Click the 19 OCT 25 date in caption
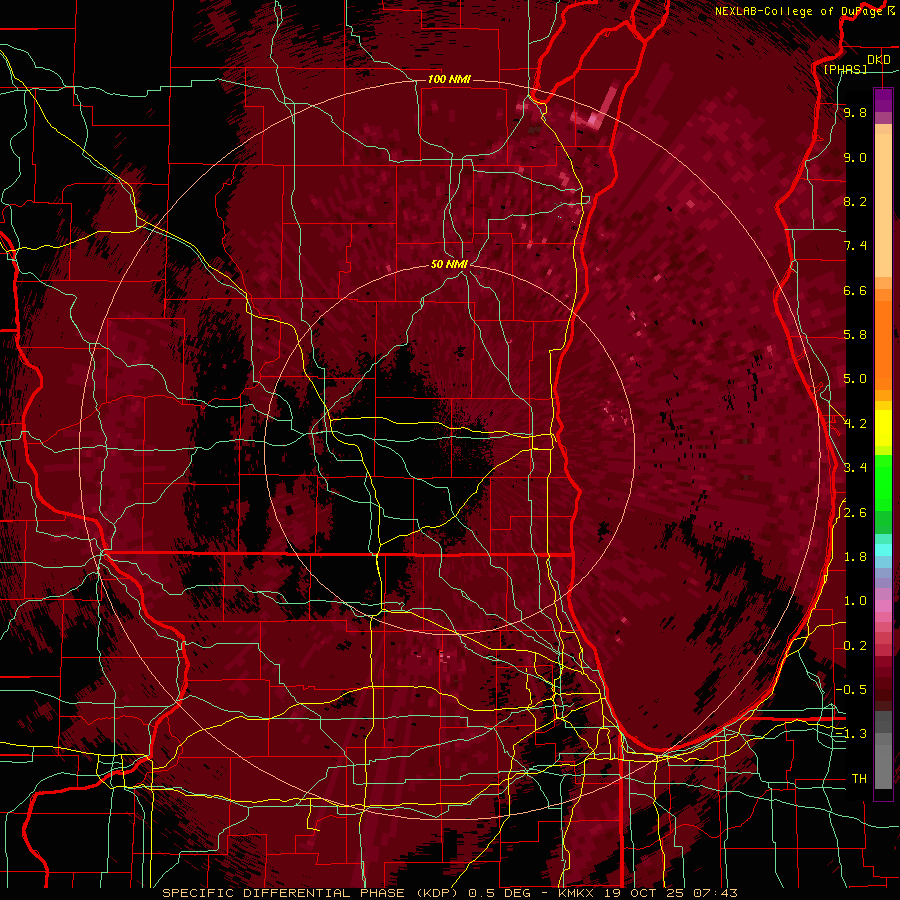The height and width of the screenshot is (900, 900). click(x=643, y=893)
